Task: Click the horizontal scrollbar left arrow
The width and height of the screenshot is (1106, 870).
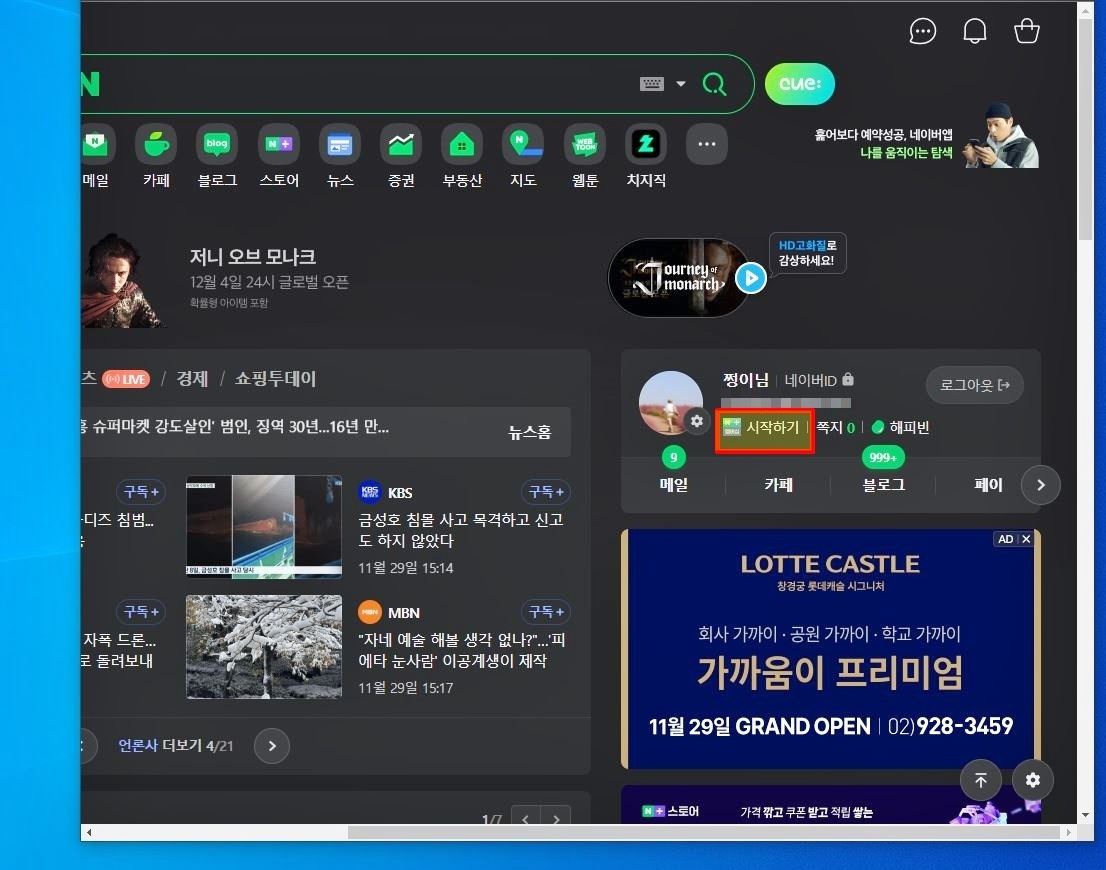Action: [x=88, y=833]
